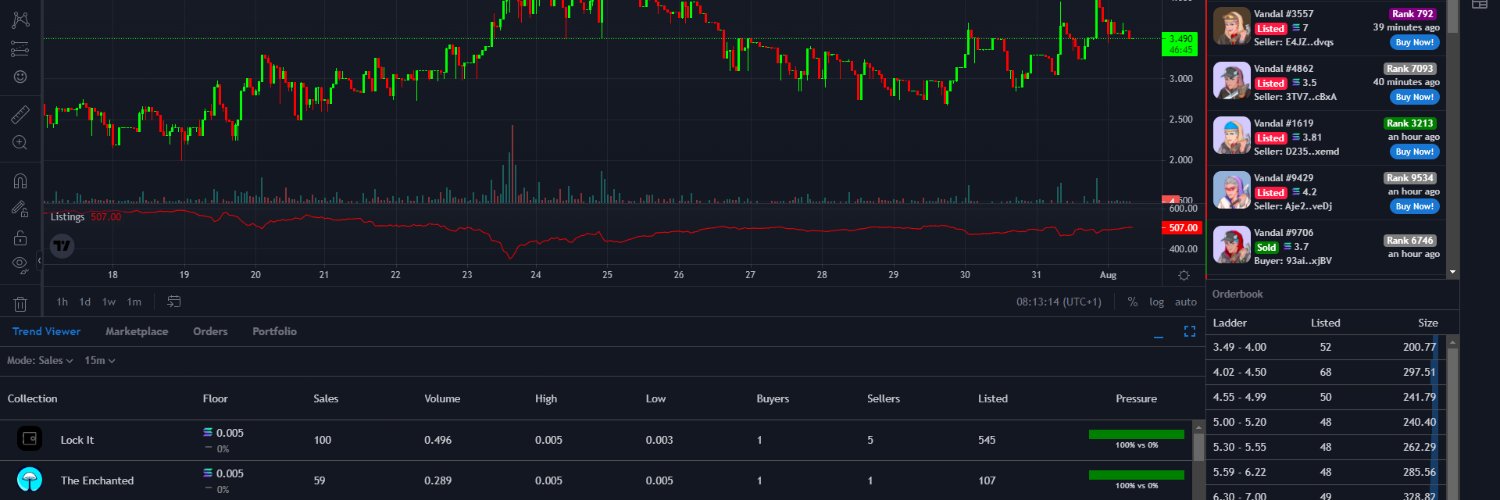1500x500 pixels.
Task: Collapse the drawing toolbar arrow
Action: coord(39,260)
